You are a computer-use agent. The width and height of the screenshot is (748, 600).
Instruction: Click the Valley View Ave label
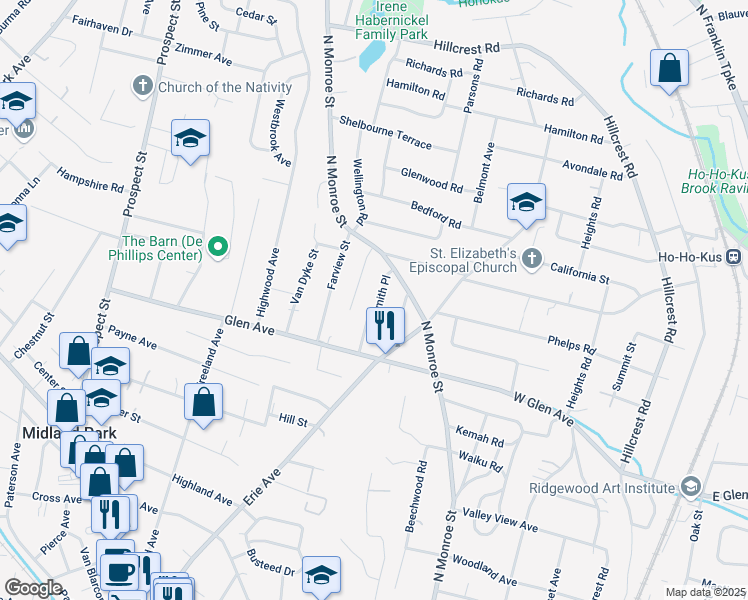[x=500, y=520]
